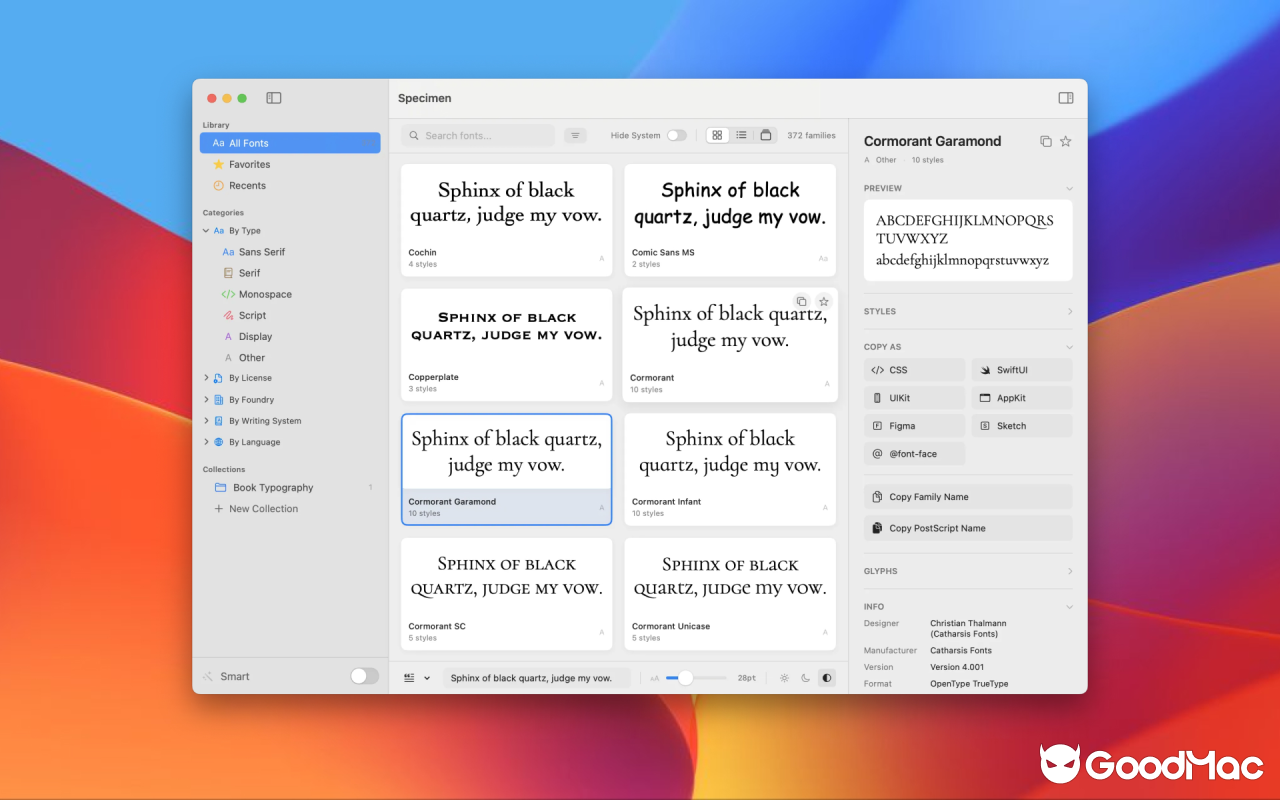Viewport: 1280px width, 800px height.
Task: Collapse the By Type category
Action: [x=206, y=230]
